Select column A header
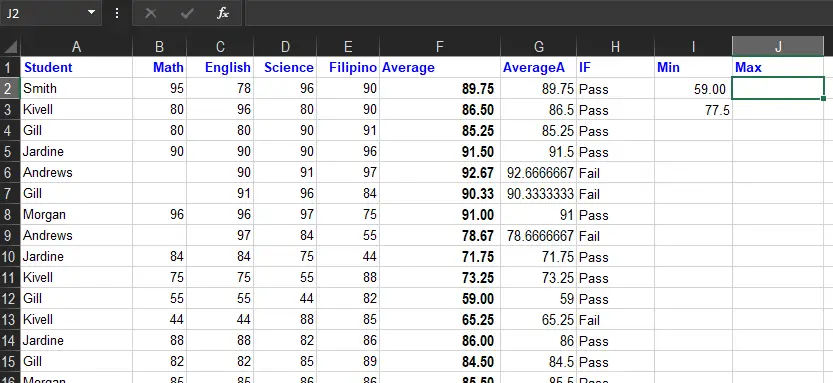The height and width of the screenshot is (383, 833). pos(76,47)
